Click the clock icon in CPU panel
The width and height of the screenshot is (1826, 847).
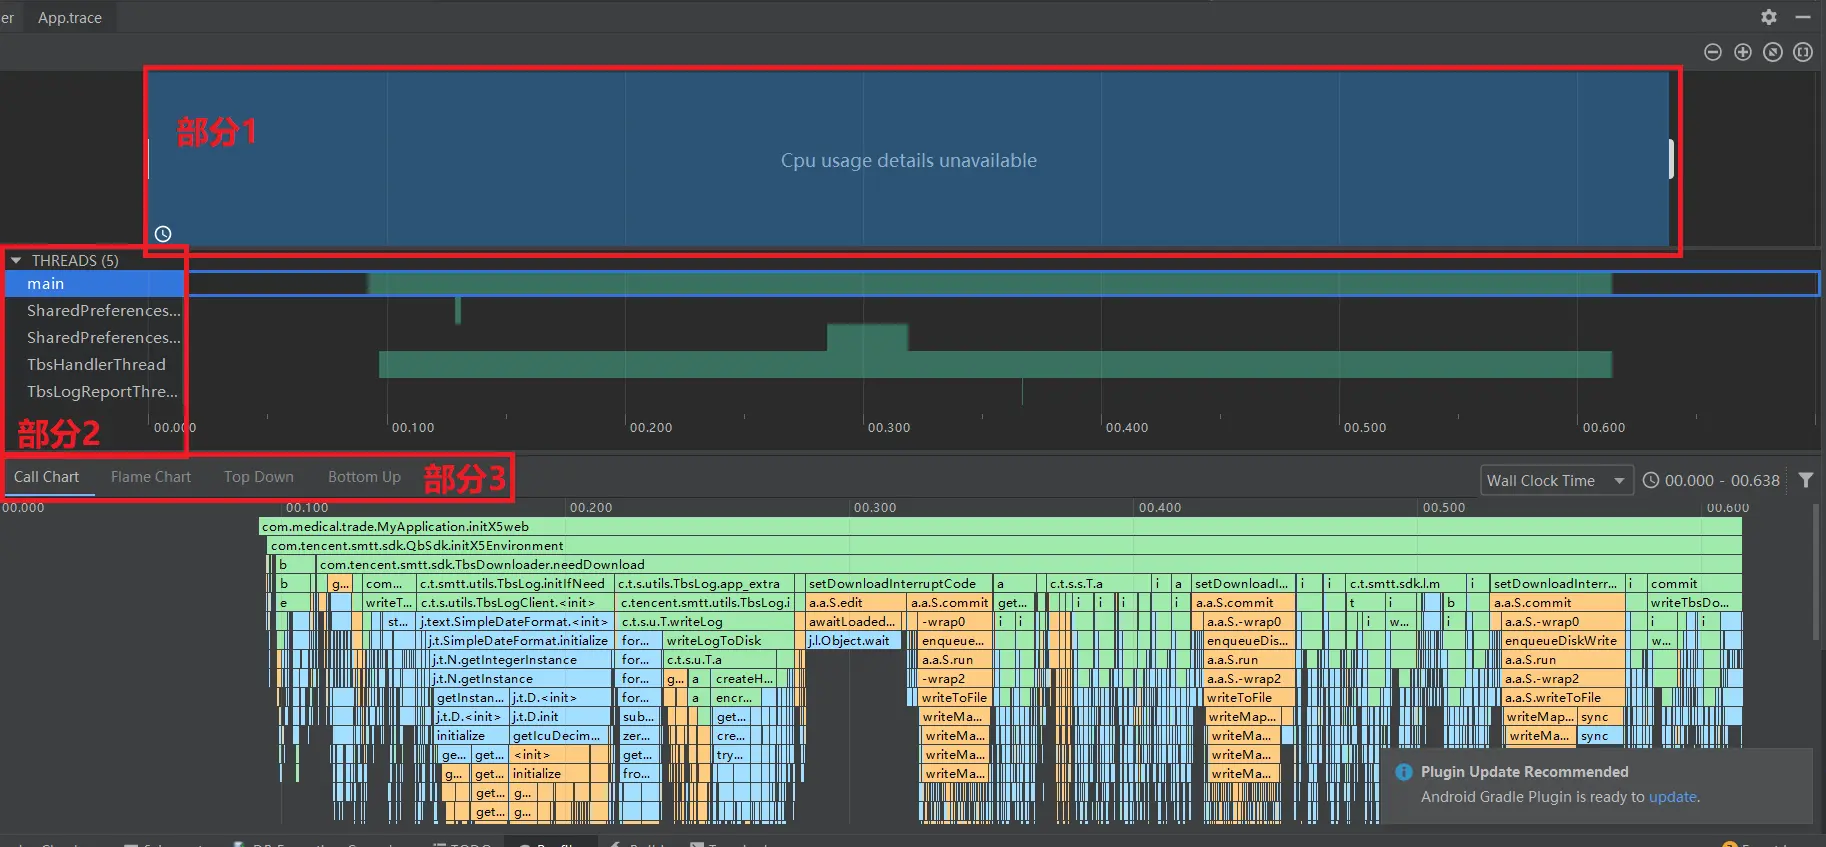coord(163,234)
